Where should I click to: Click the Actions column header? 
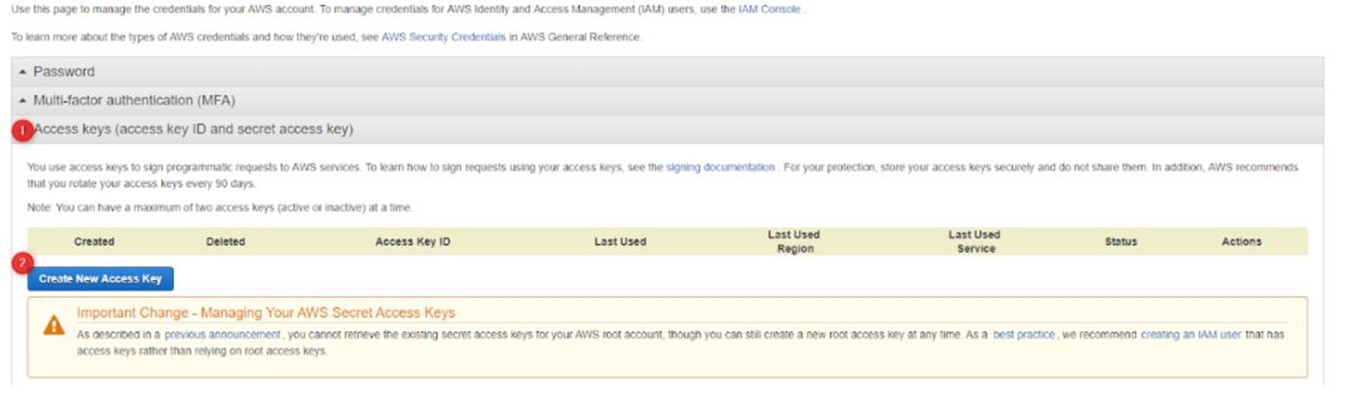pos(1241,242)
